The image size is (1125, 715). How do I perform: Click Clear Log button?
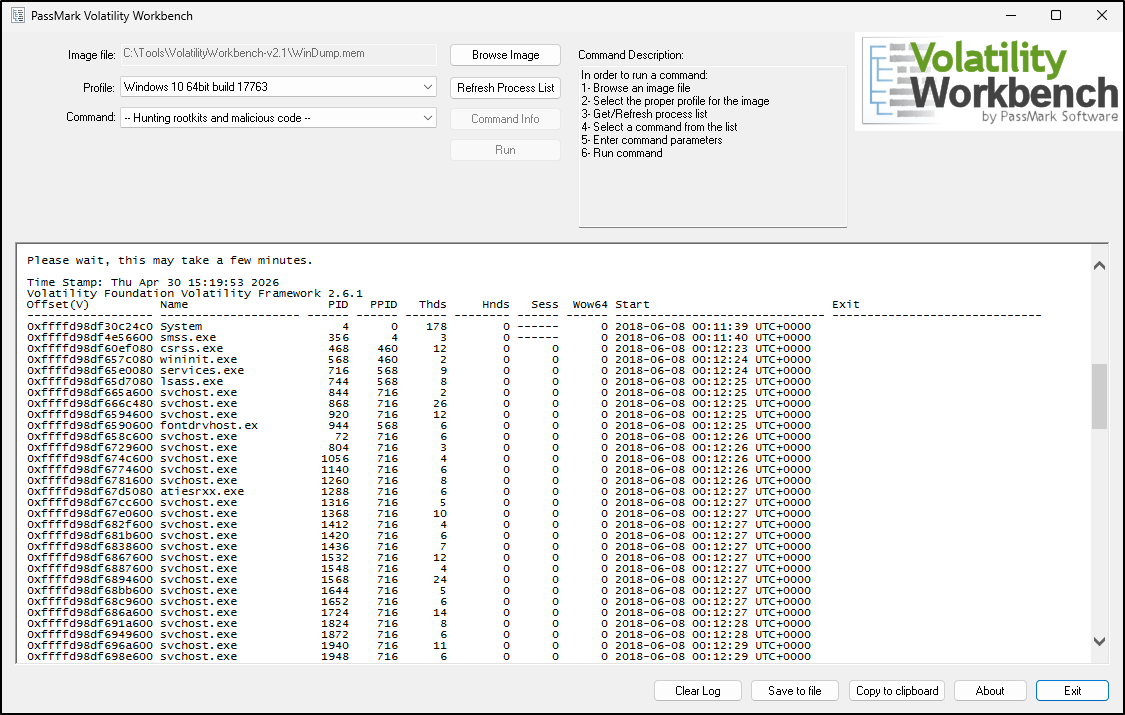point(697,691)
